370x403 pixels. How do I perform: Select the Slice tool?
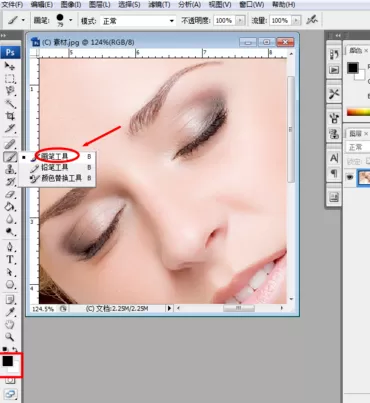[10, 128]
